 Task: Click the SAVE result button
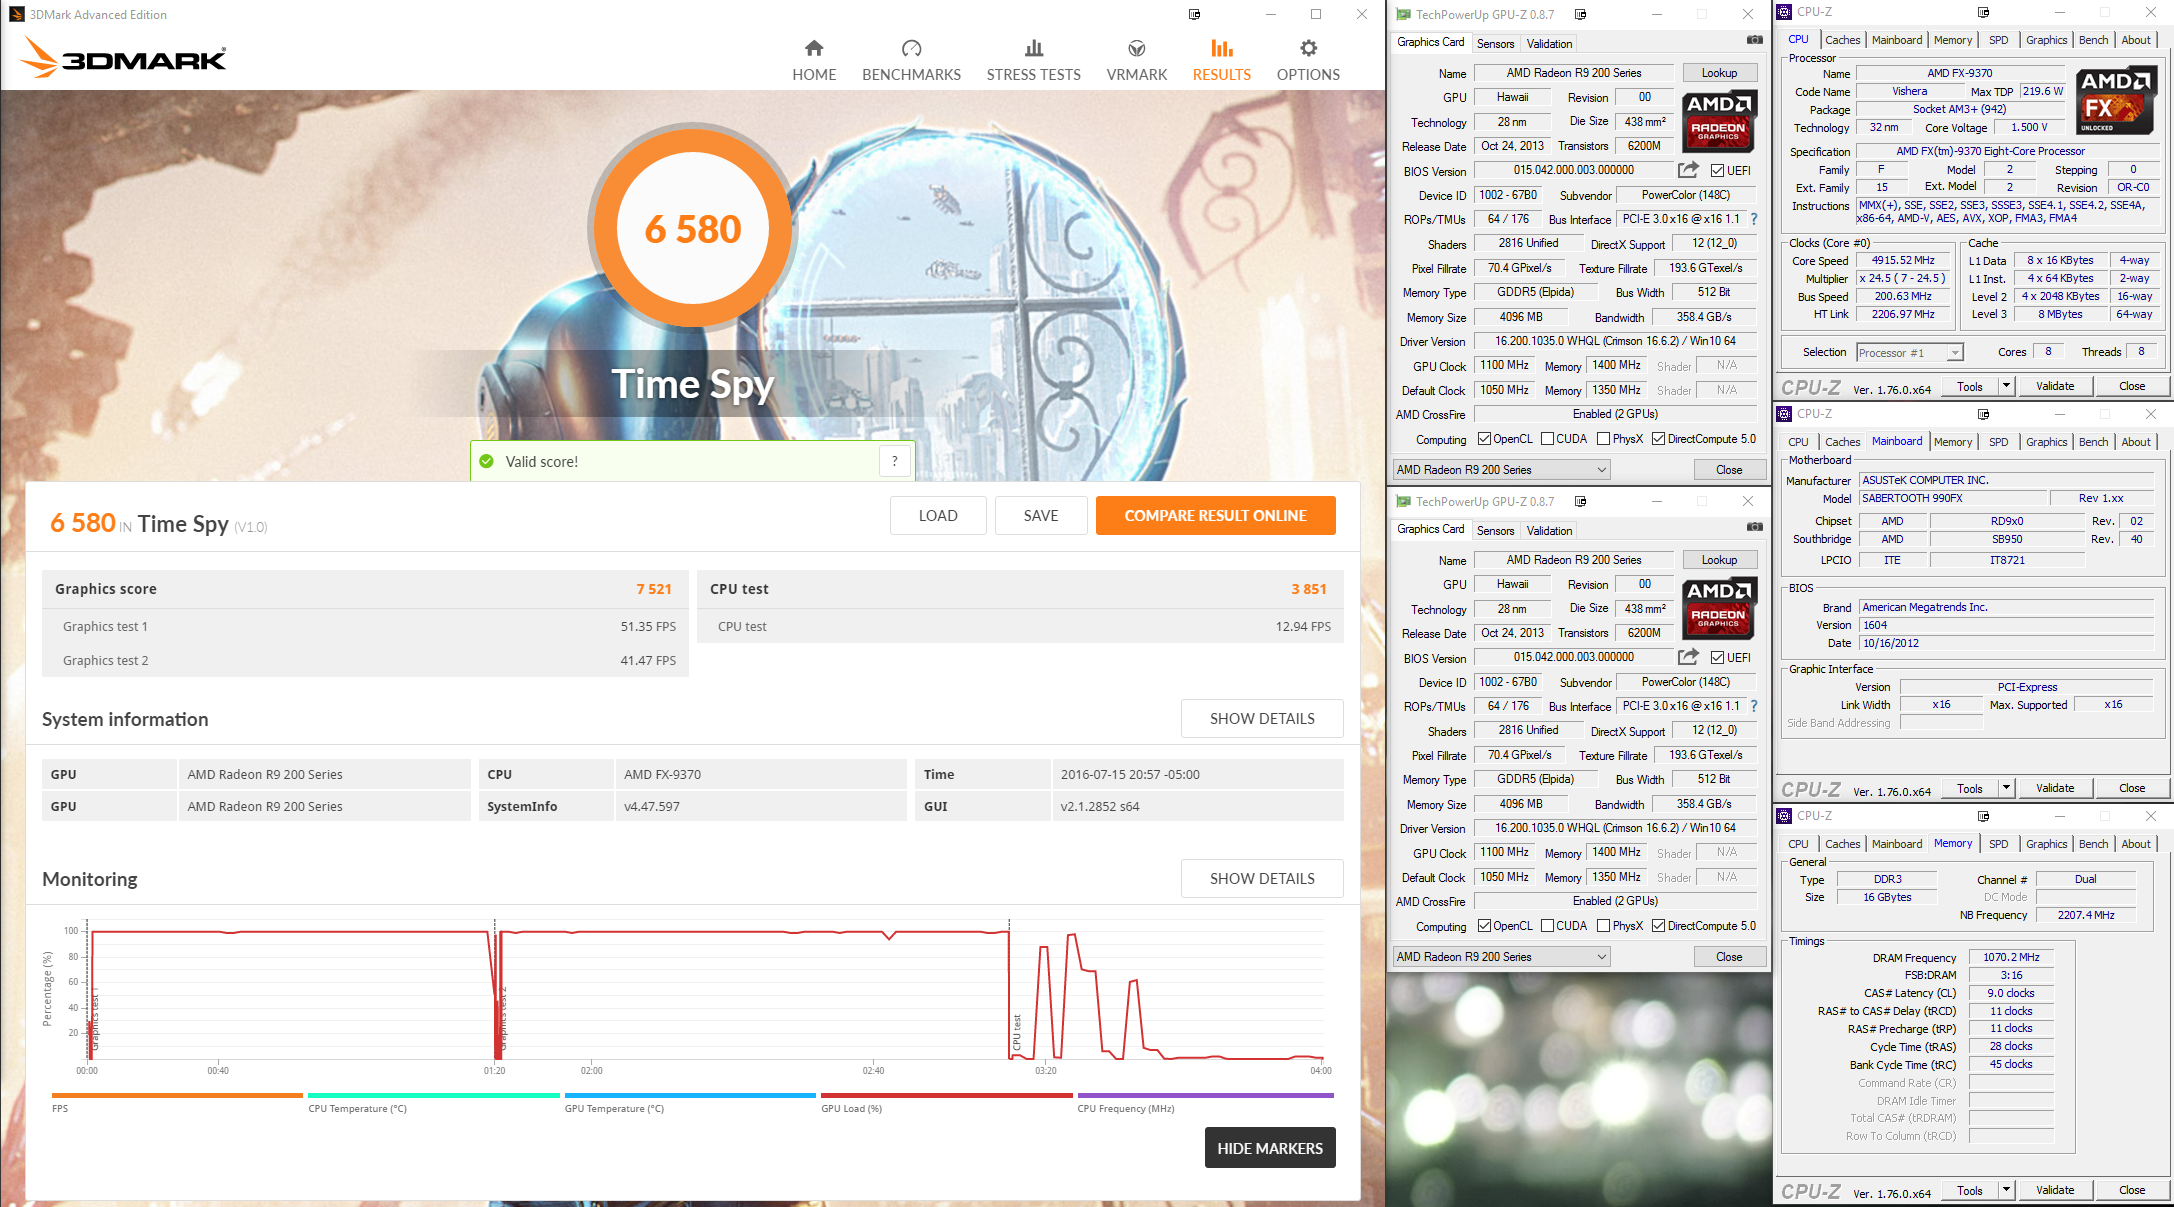coord(1040,516)
